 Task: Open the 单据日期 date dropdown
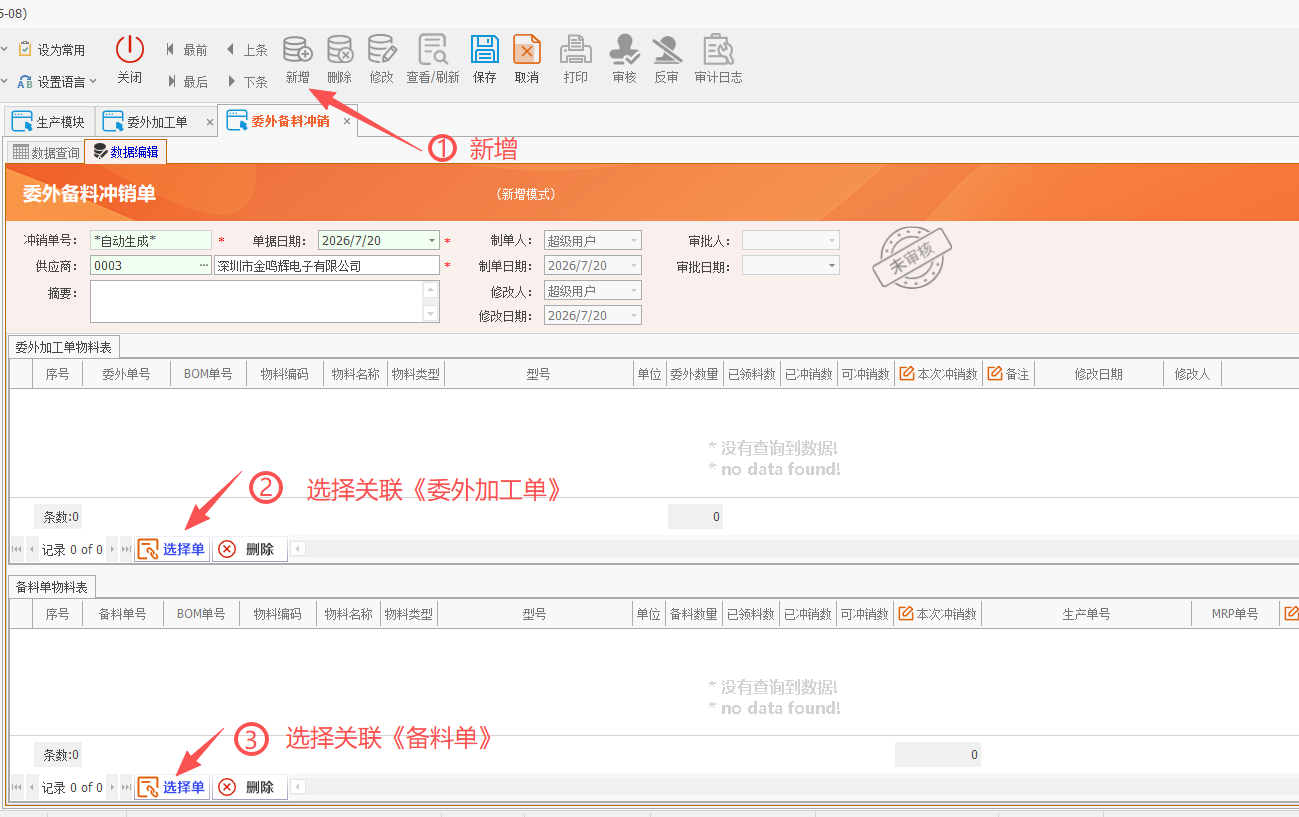point(432,240)
